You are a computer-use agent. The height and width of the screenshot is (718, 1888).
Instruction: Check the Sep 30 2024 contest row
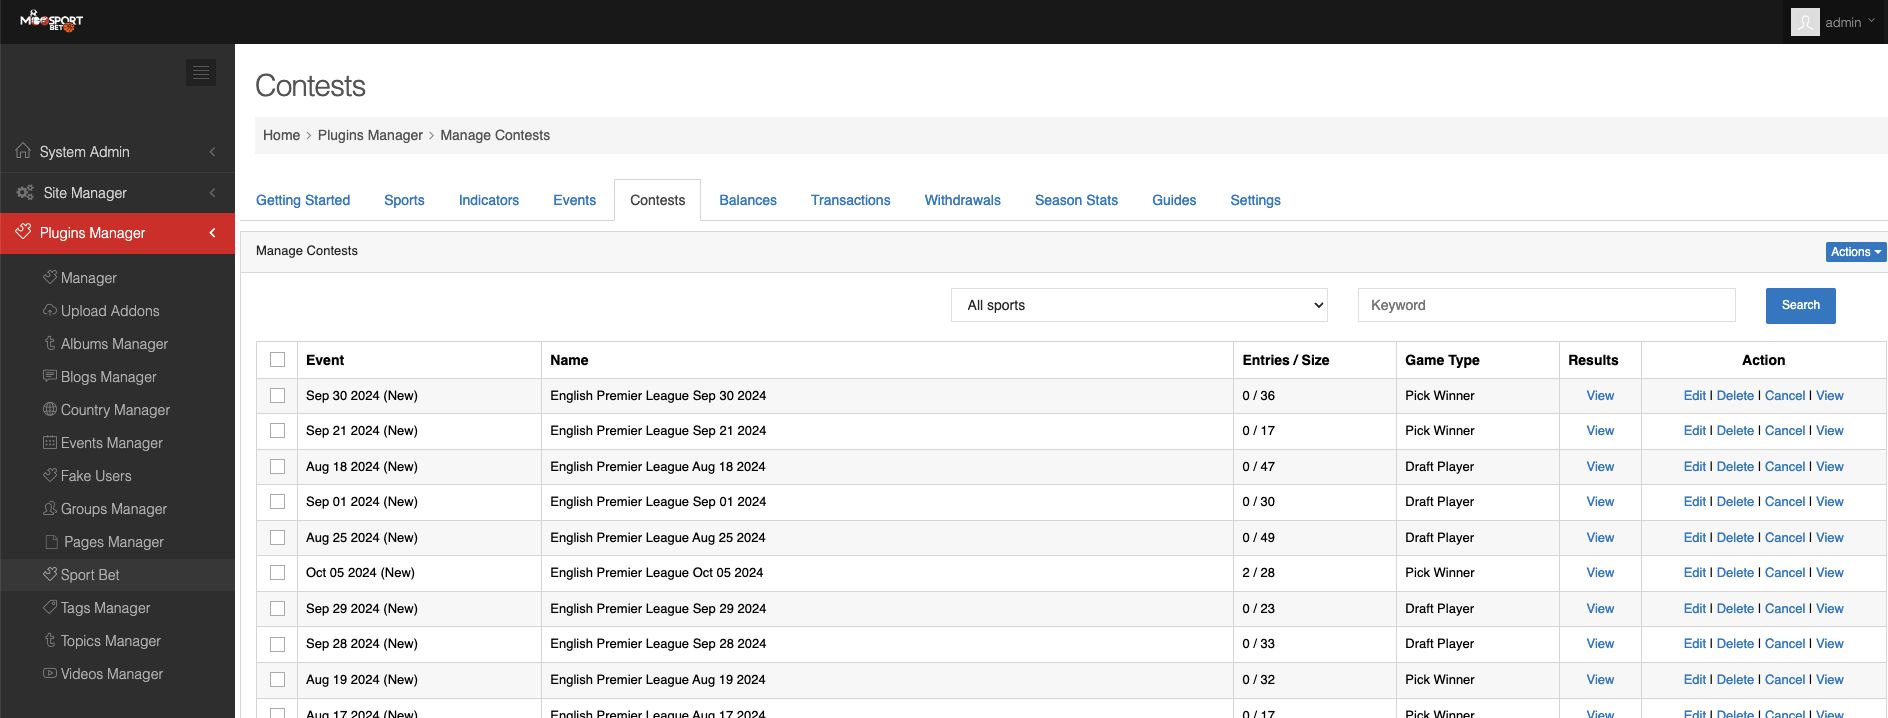pyautogui.click(x=277, y=395)
